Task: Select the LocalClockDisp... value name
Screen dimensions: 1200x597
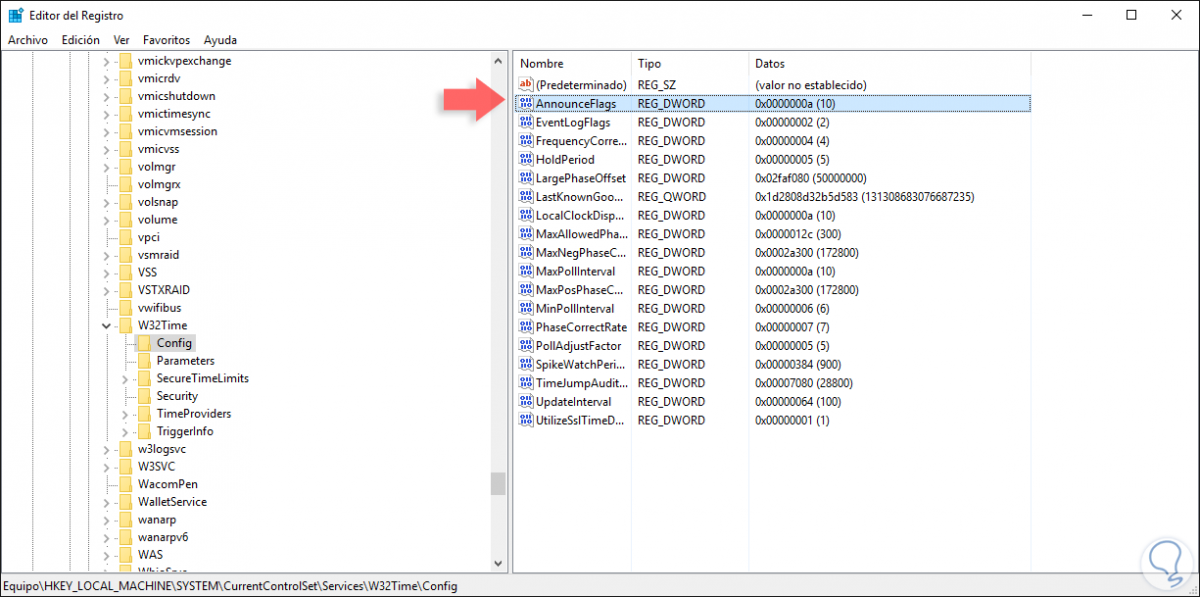Action: pos(580,215)
